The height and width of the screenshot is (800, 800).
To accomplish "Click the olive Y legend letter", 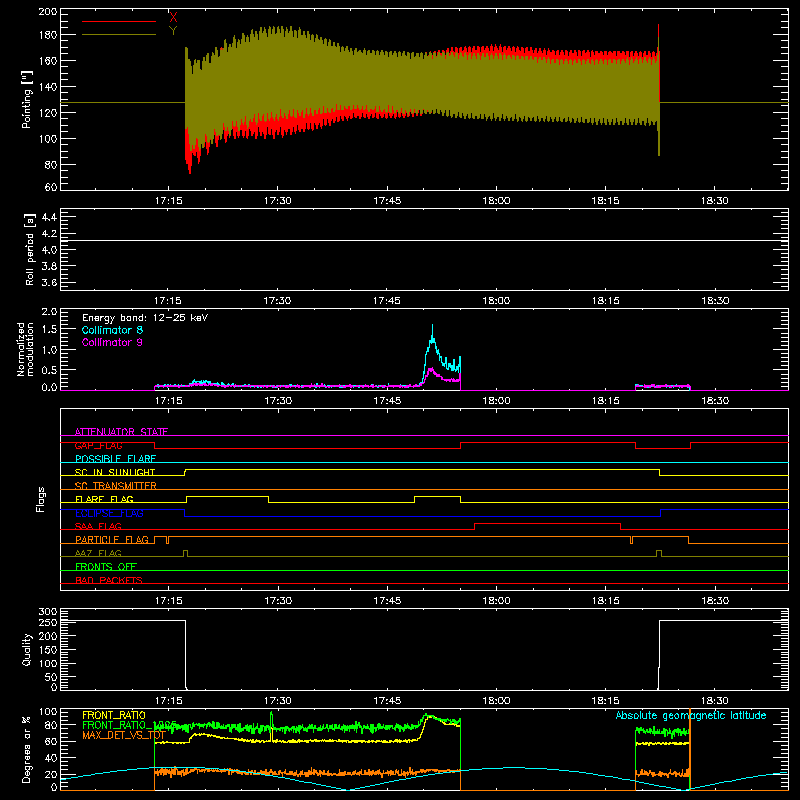I will [x=173, y=31].
